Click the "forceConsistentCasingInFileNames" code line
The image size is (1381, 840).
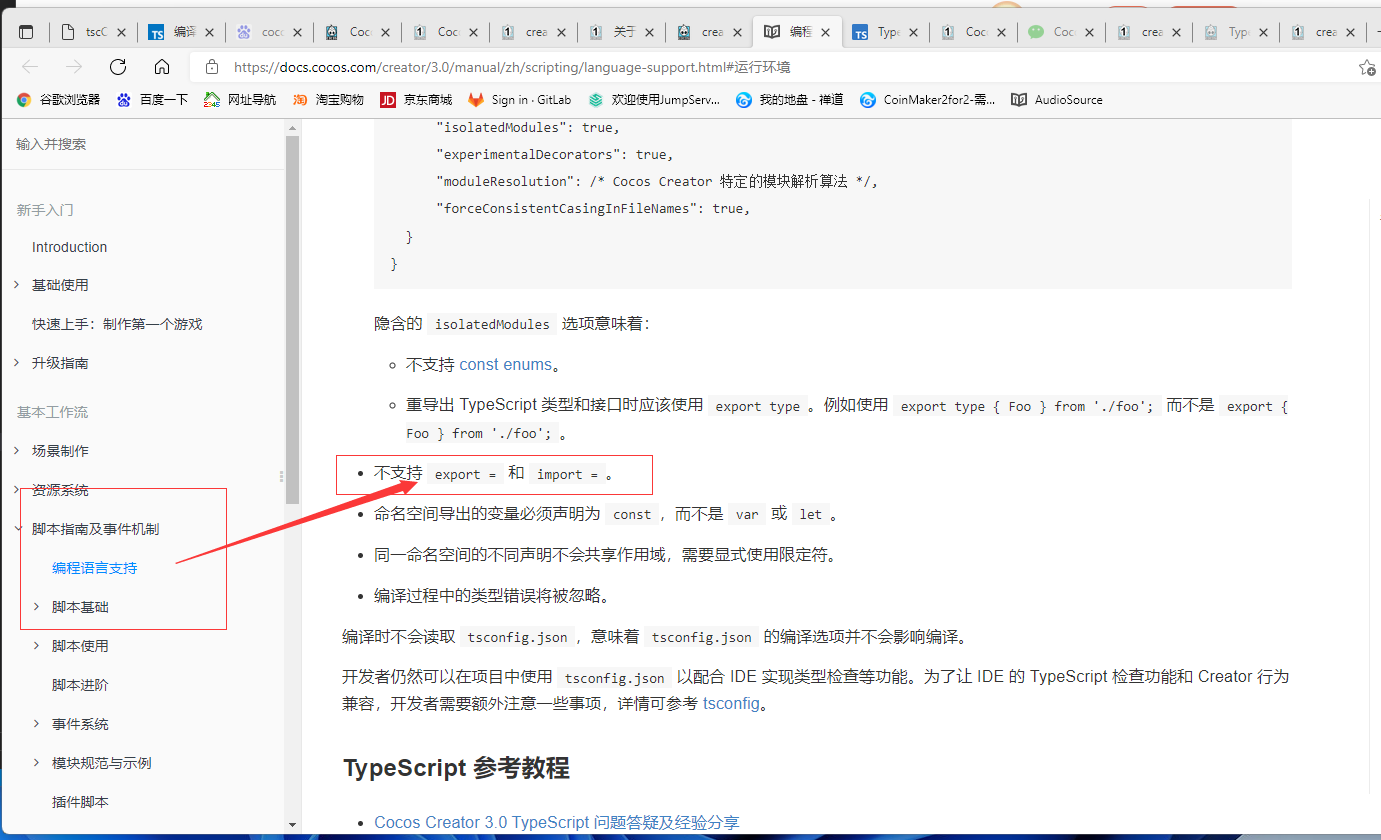tap(593, 209)
